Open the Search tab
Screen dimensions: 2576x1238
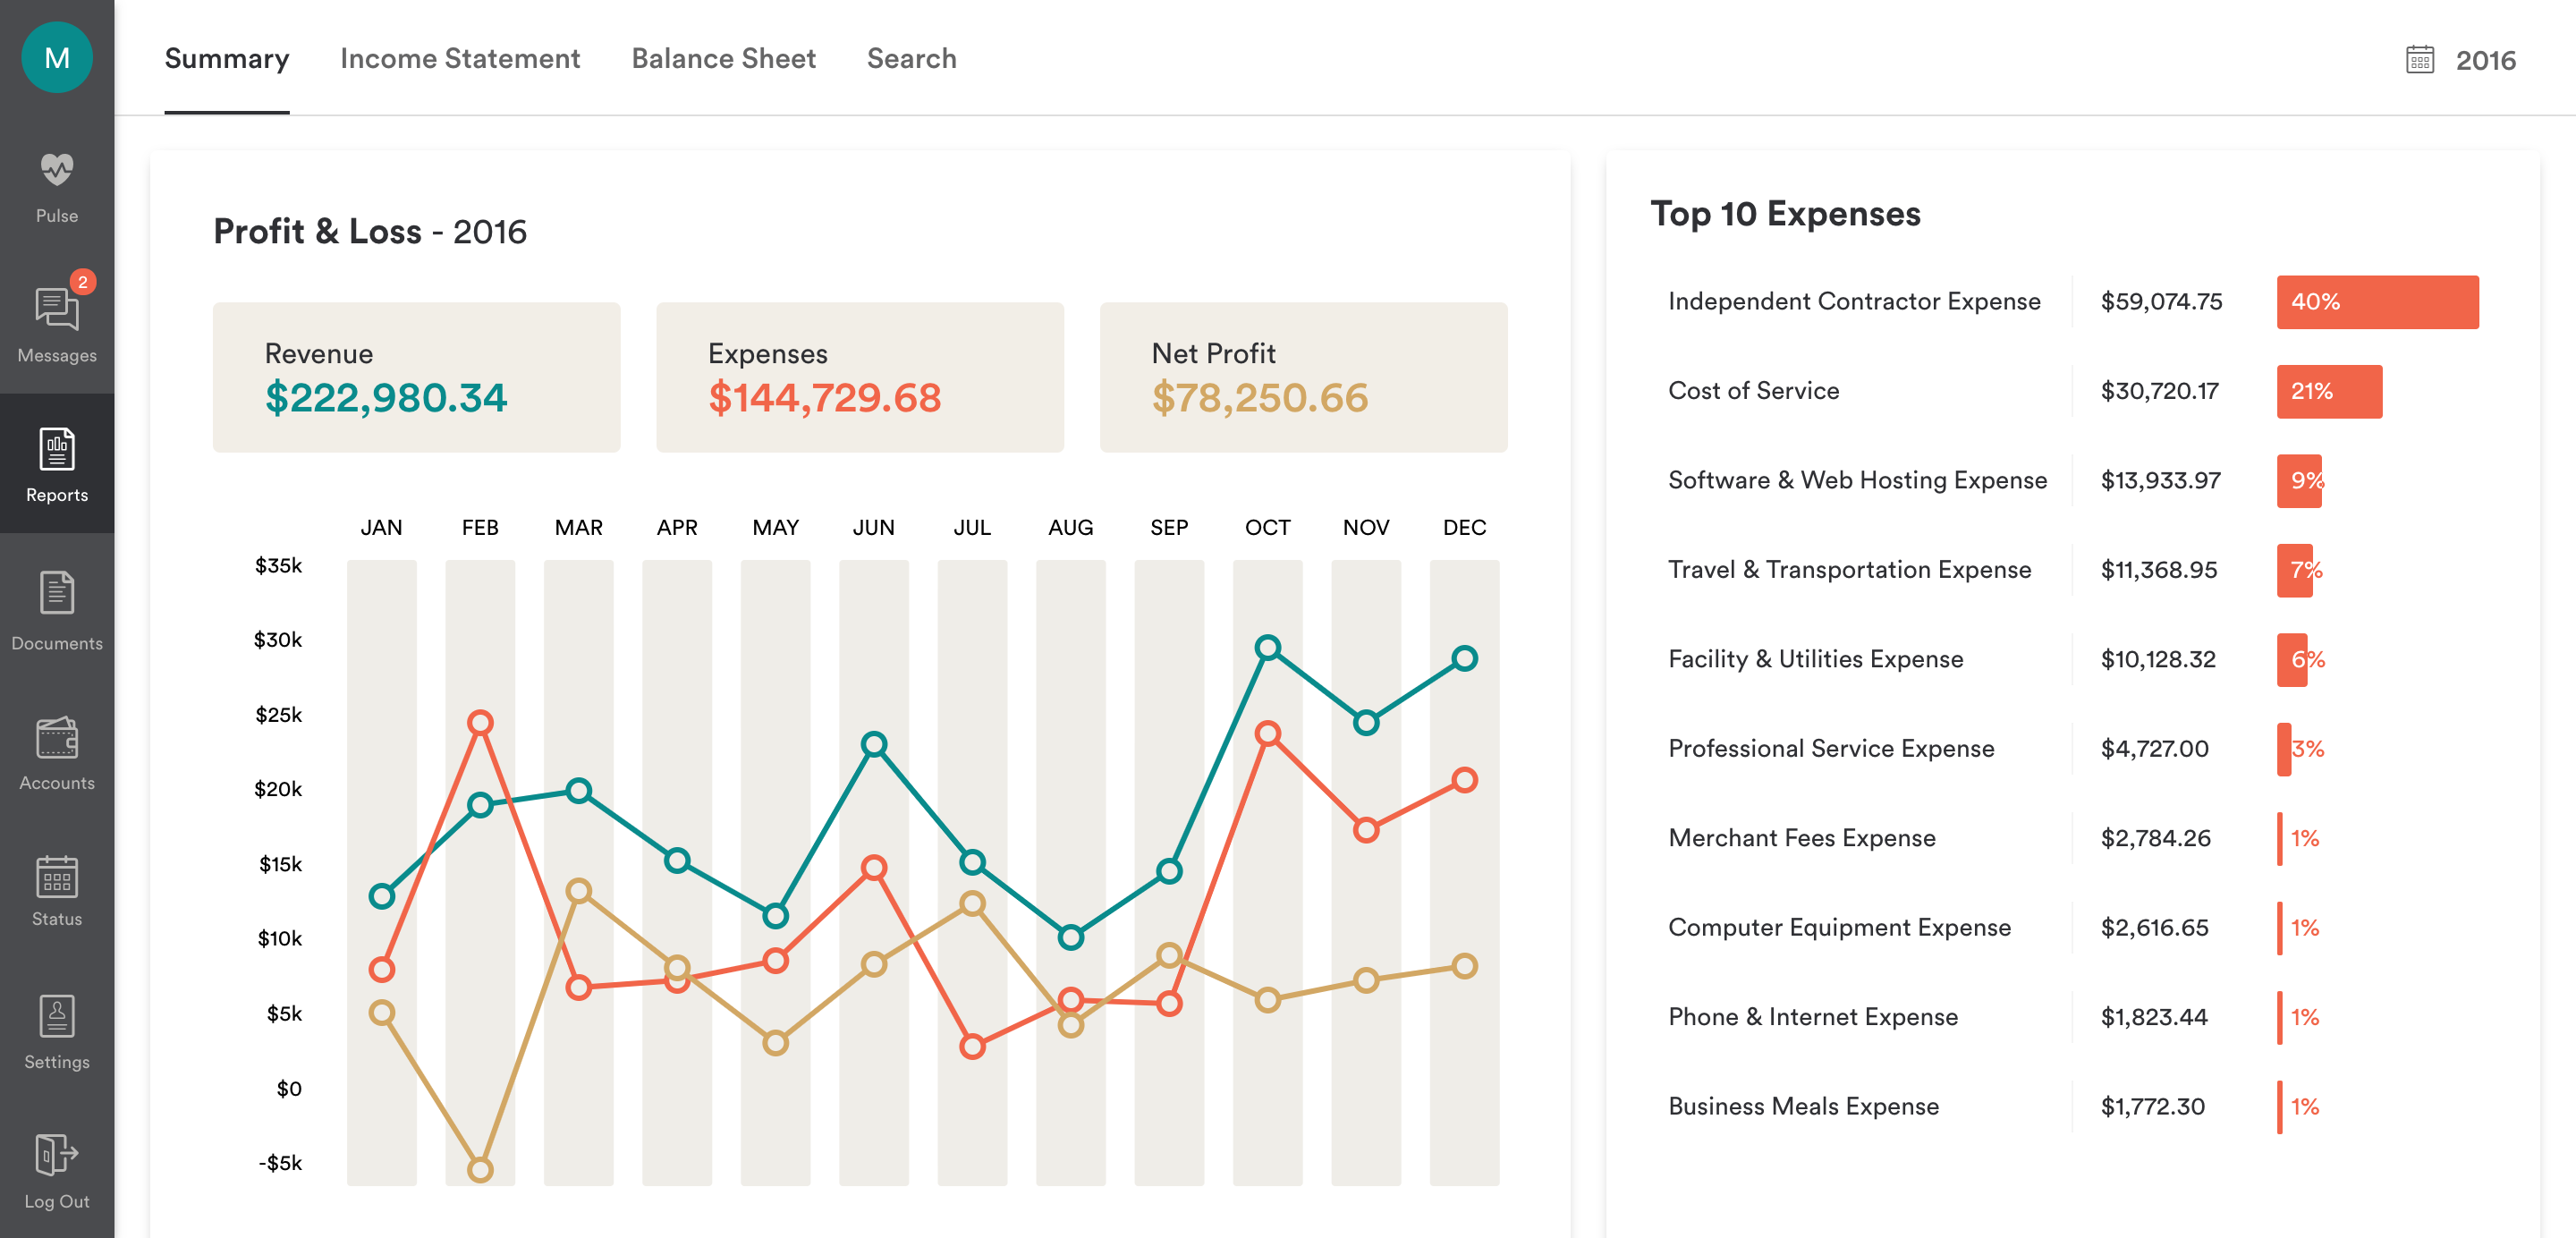point(911,59)
